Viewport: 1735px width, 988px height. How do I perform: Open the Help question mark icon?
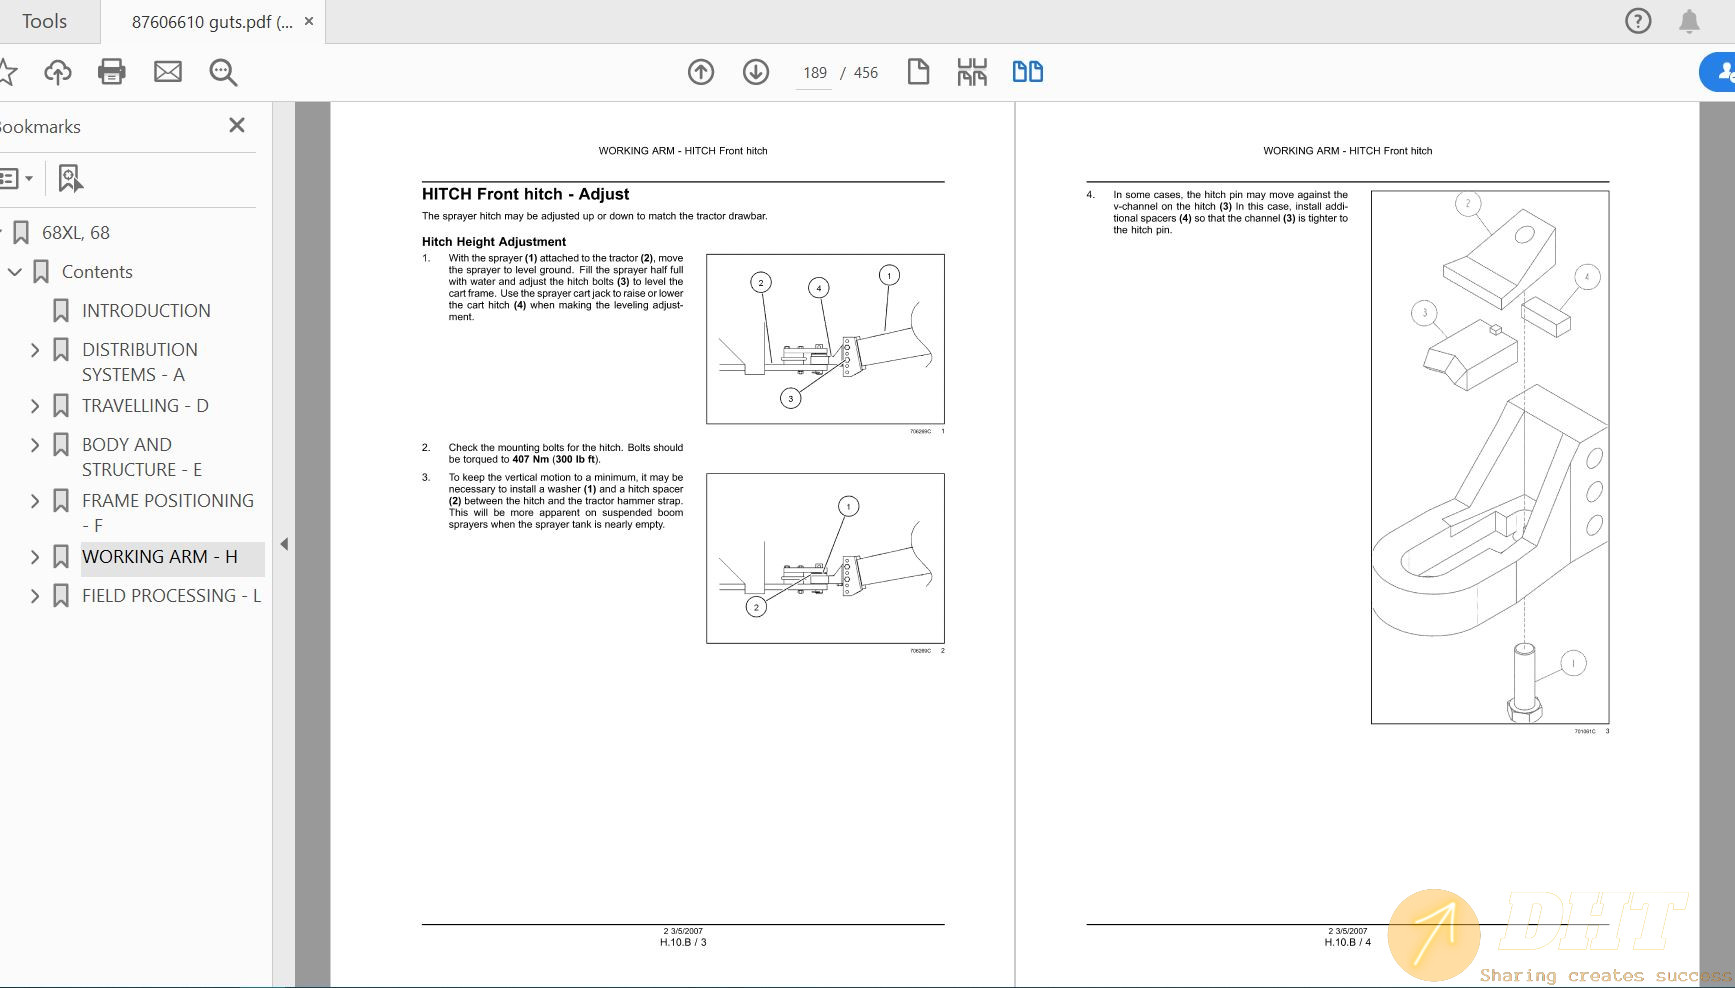(1638, 21)
